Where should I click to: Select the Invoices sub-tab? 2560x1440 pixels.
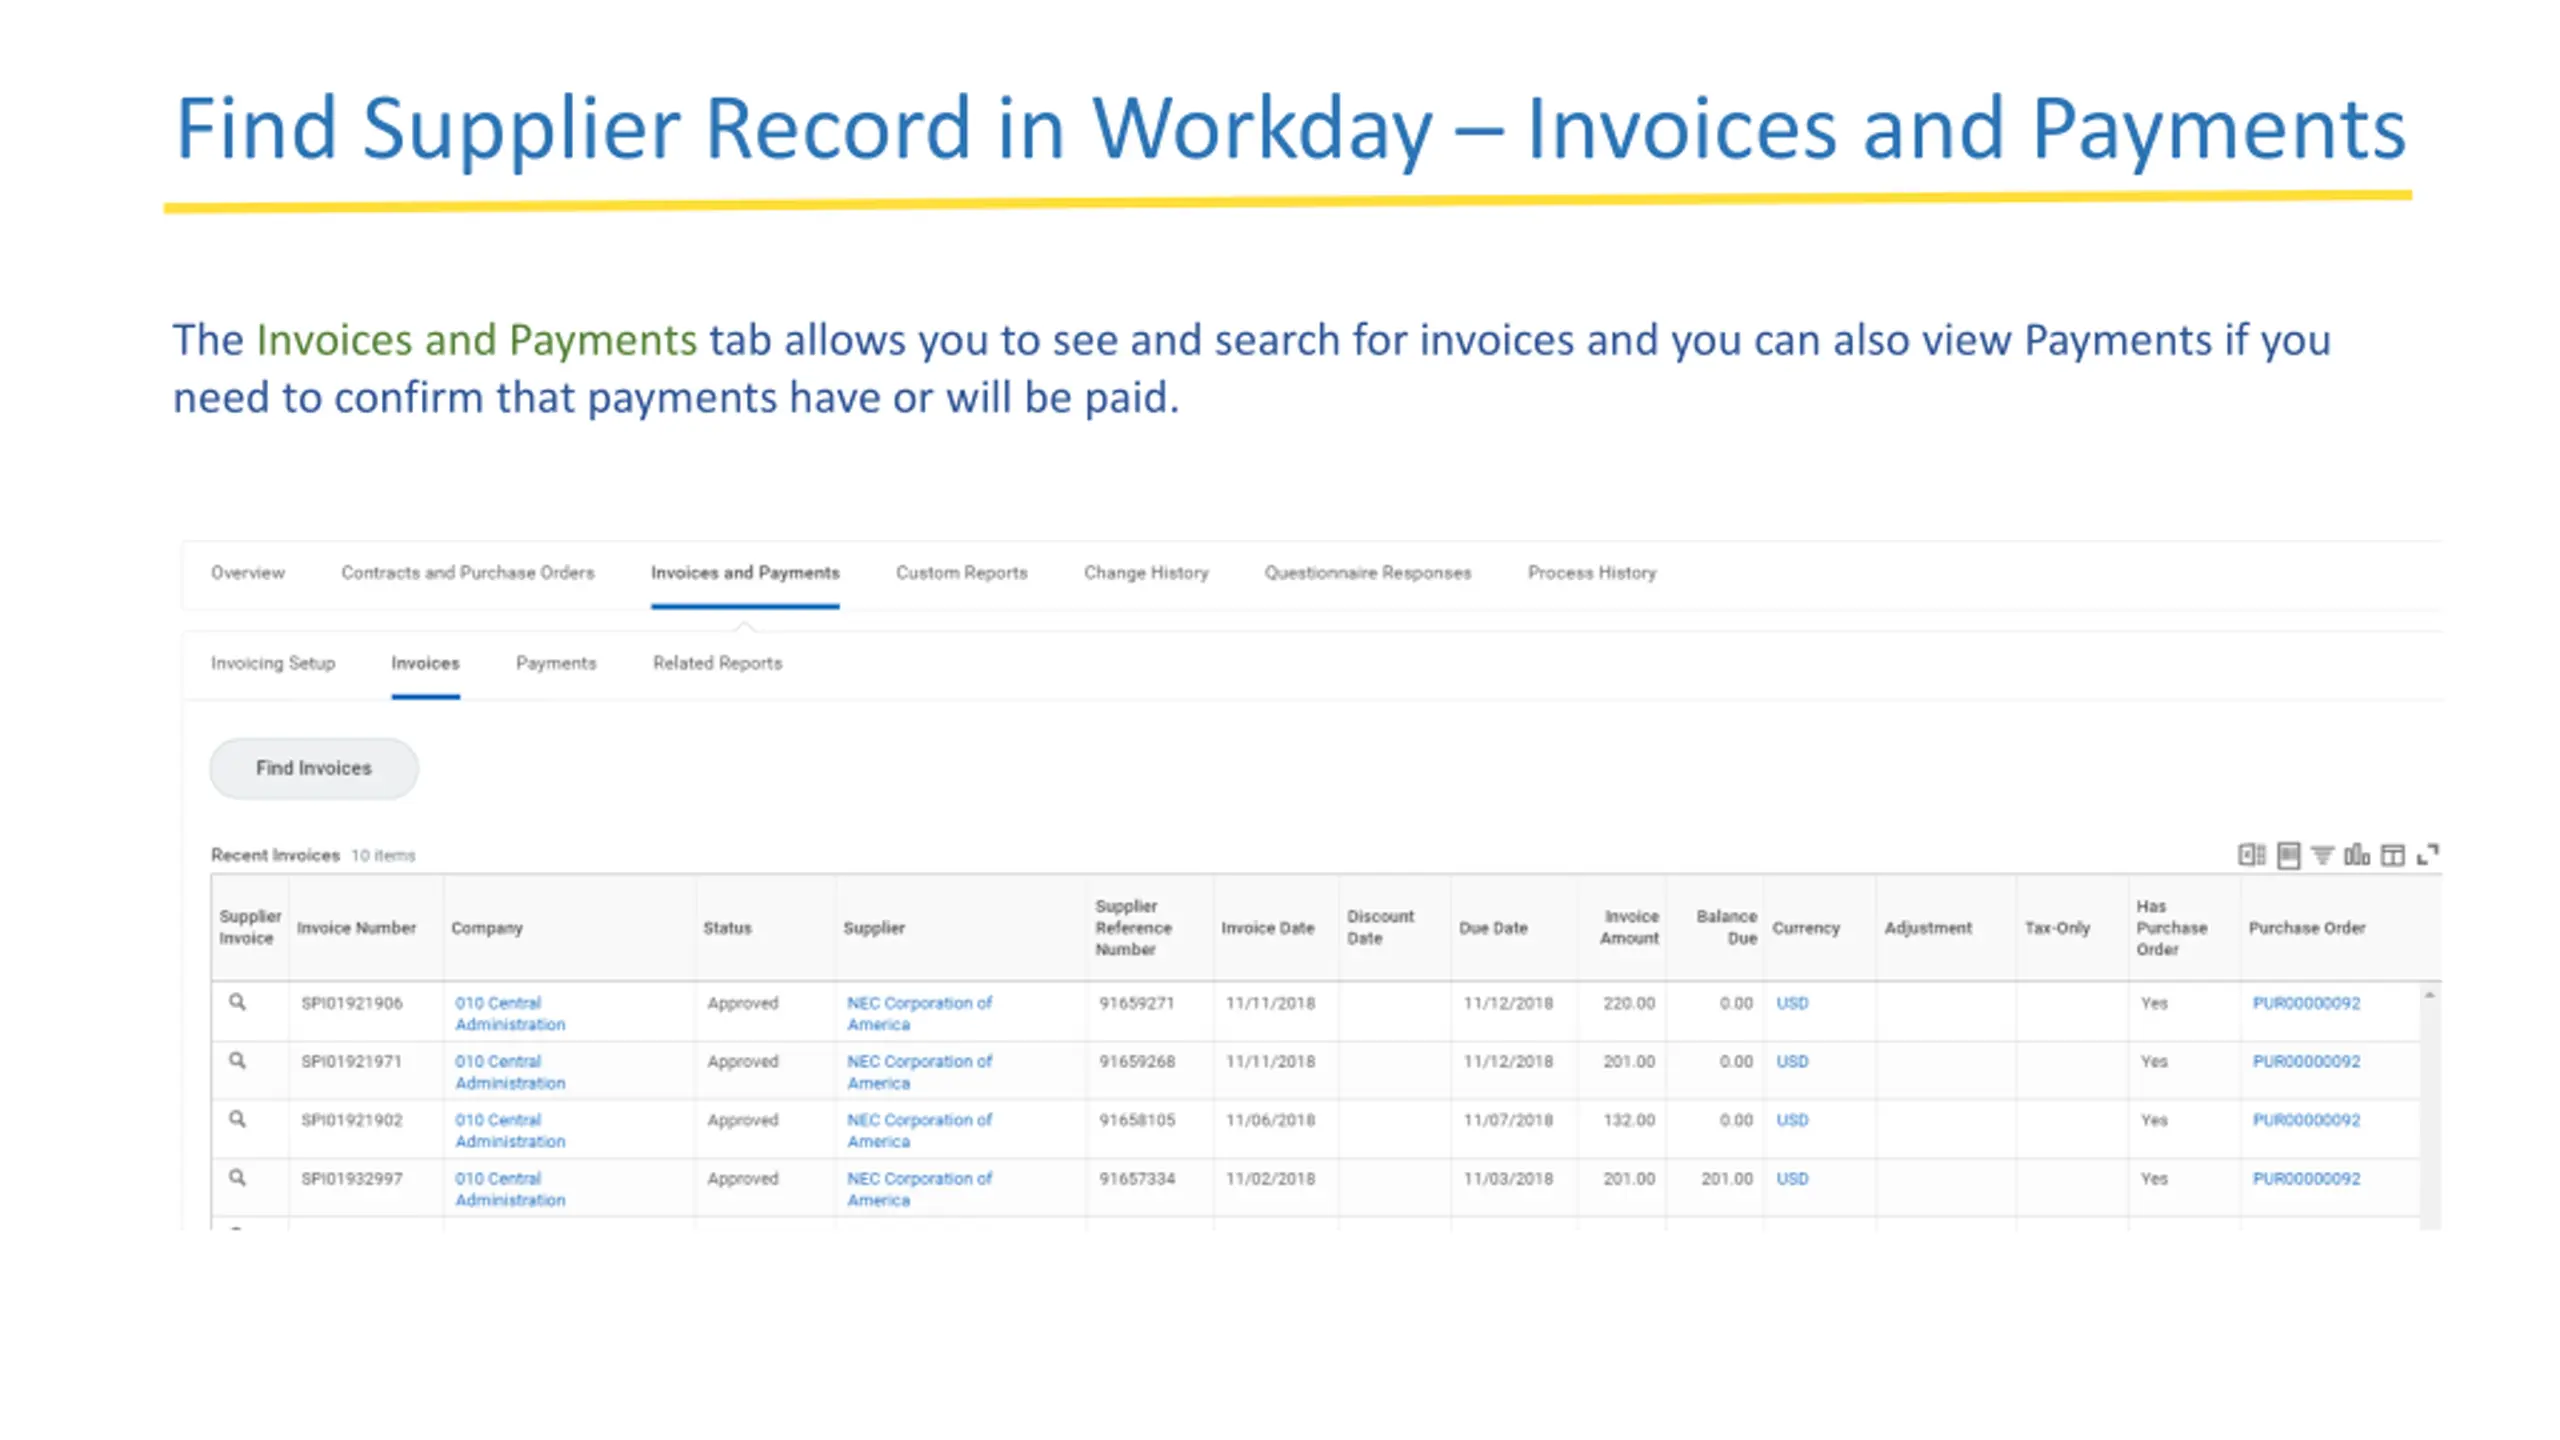tap(425, 663)
